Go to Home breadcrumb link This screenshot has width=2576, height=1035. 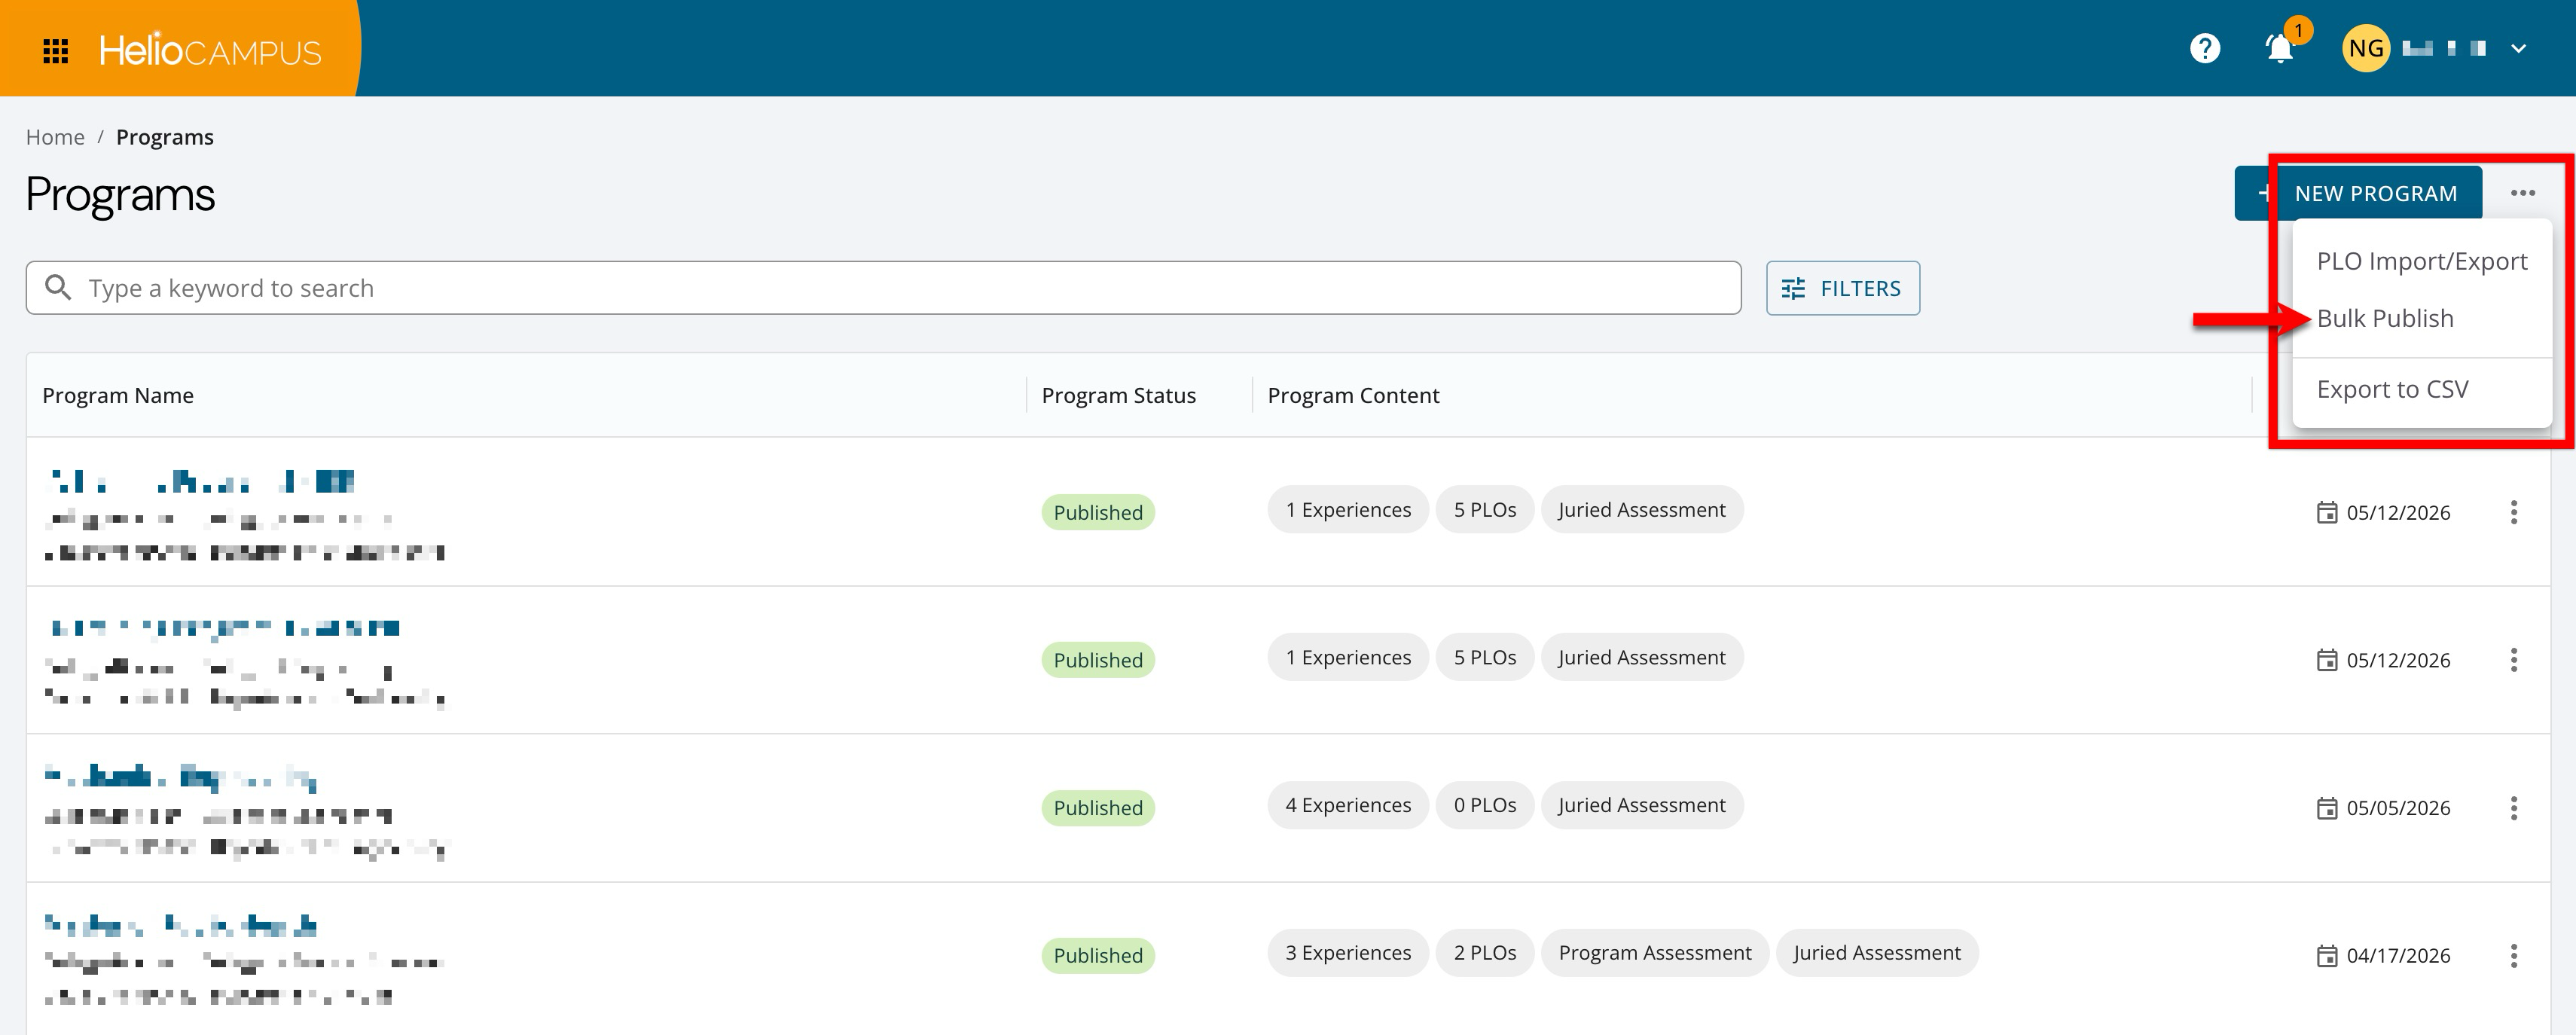(x=55, y=137)
